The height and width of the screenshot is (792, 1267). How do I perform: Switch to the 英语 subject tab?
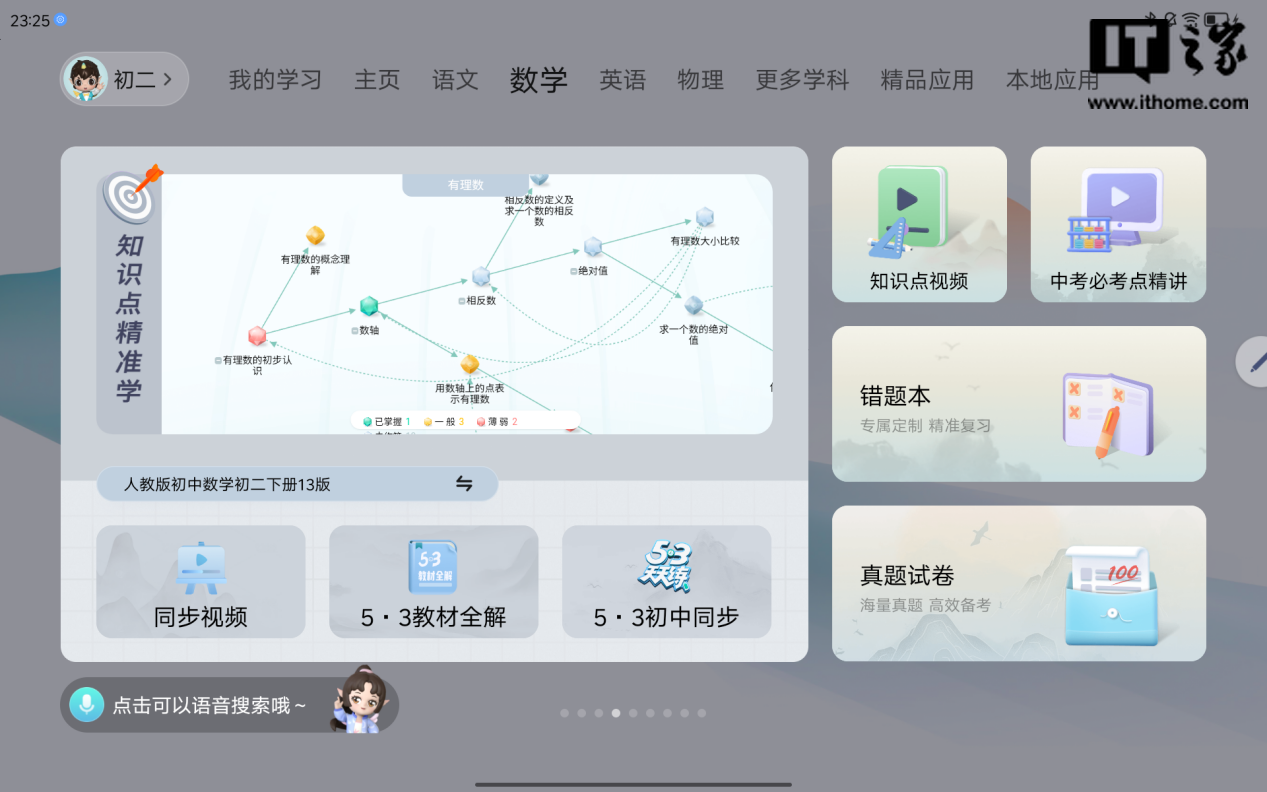622,80
